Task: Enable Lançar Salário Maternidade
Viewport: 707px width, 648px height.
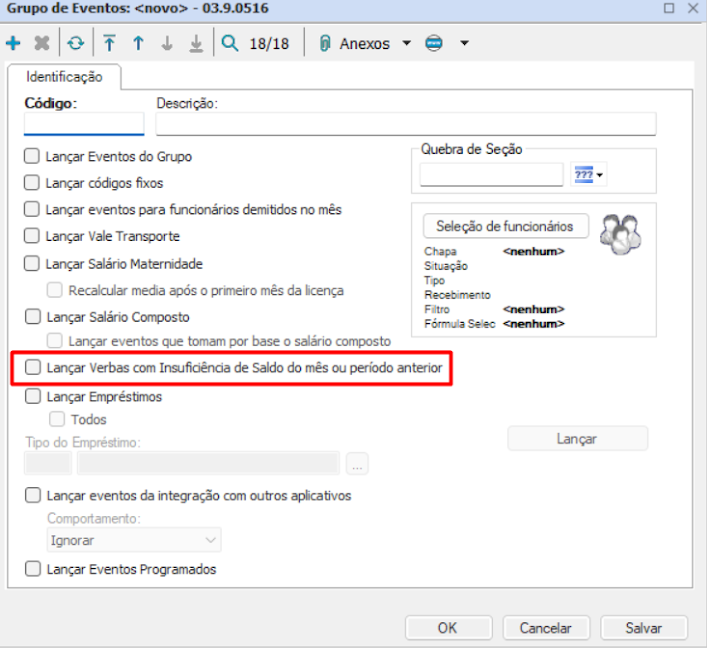Action: (x=32, y=264)
